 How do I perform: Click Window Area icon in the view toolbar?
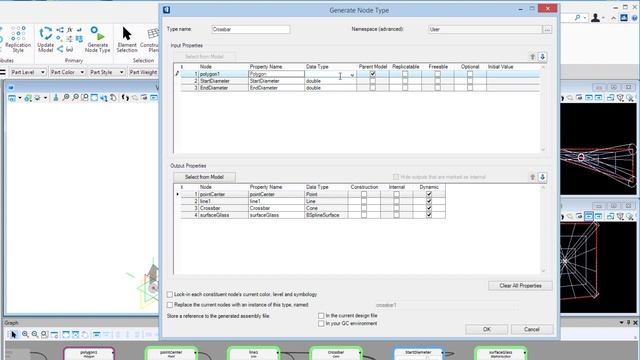click(85, 98)
